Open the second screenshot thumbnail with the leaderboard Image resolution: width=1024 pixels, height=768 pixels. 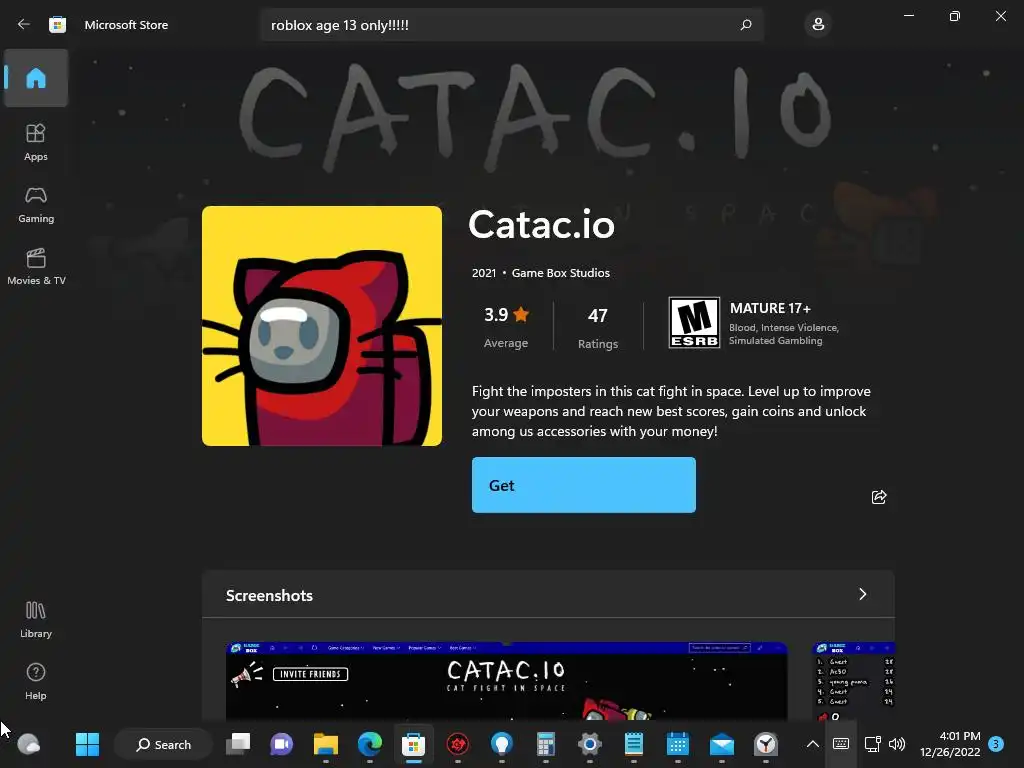(854, 682)
